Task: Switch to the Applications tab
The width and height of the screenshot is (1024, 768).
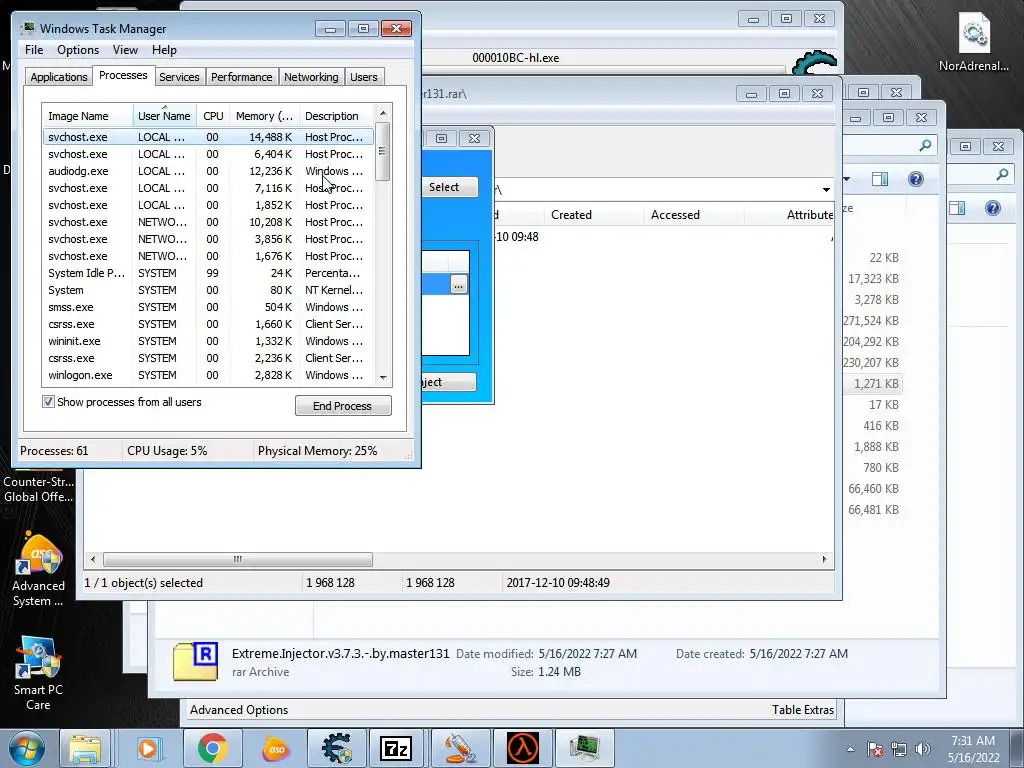Action: coord(59,76)
